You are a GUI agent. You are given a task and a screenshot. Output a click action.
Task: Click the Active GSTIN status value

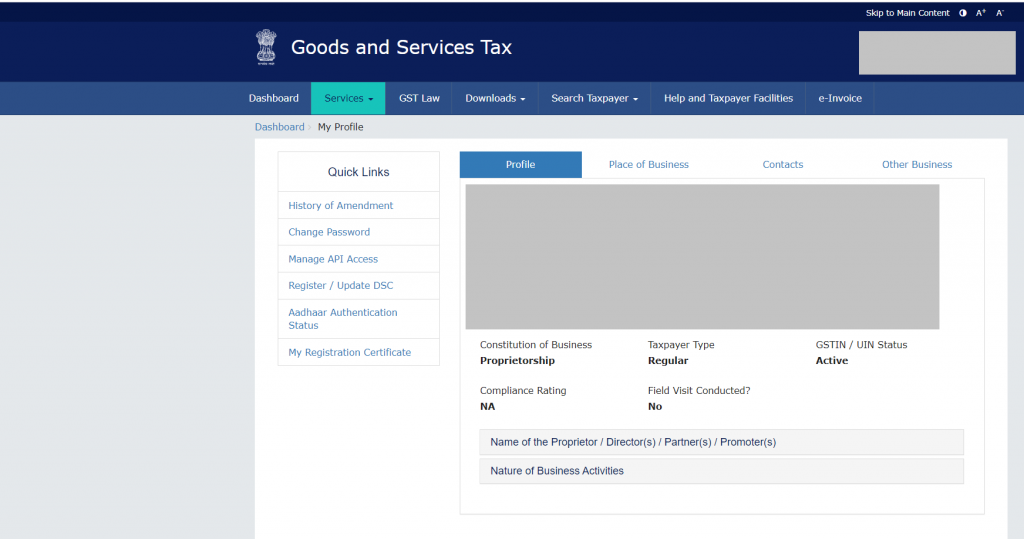831,361
